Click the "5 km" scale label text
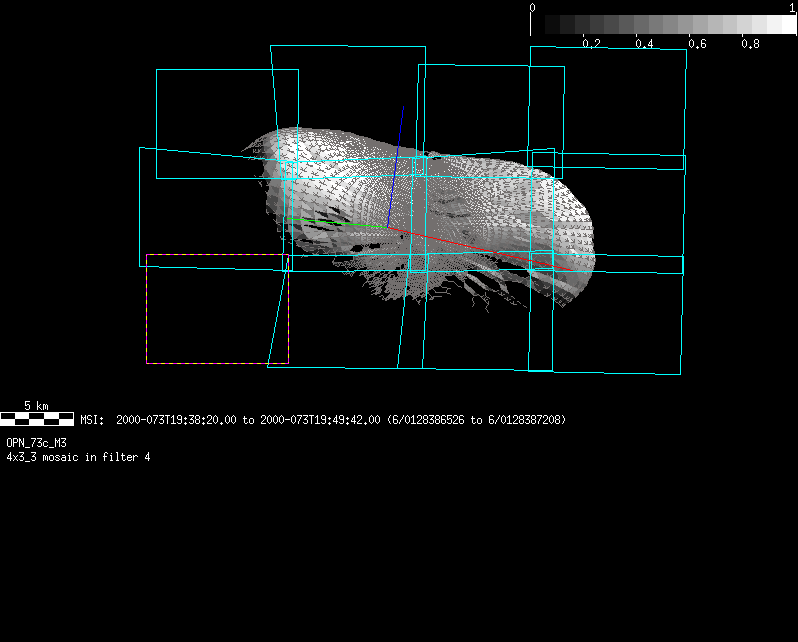Viewport: 798px width, 642px height. click(36, 406)
